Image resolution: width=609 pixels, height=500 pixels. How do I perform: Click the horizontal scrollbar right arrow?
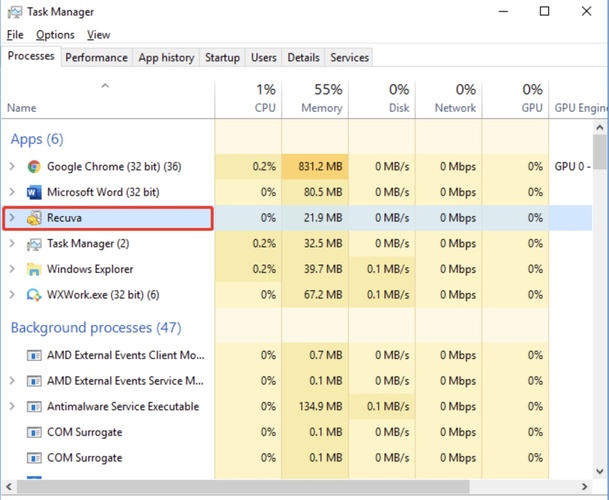pos(585,486)
